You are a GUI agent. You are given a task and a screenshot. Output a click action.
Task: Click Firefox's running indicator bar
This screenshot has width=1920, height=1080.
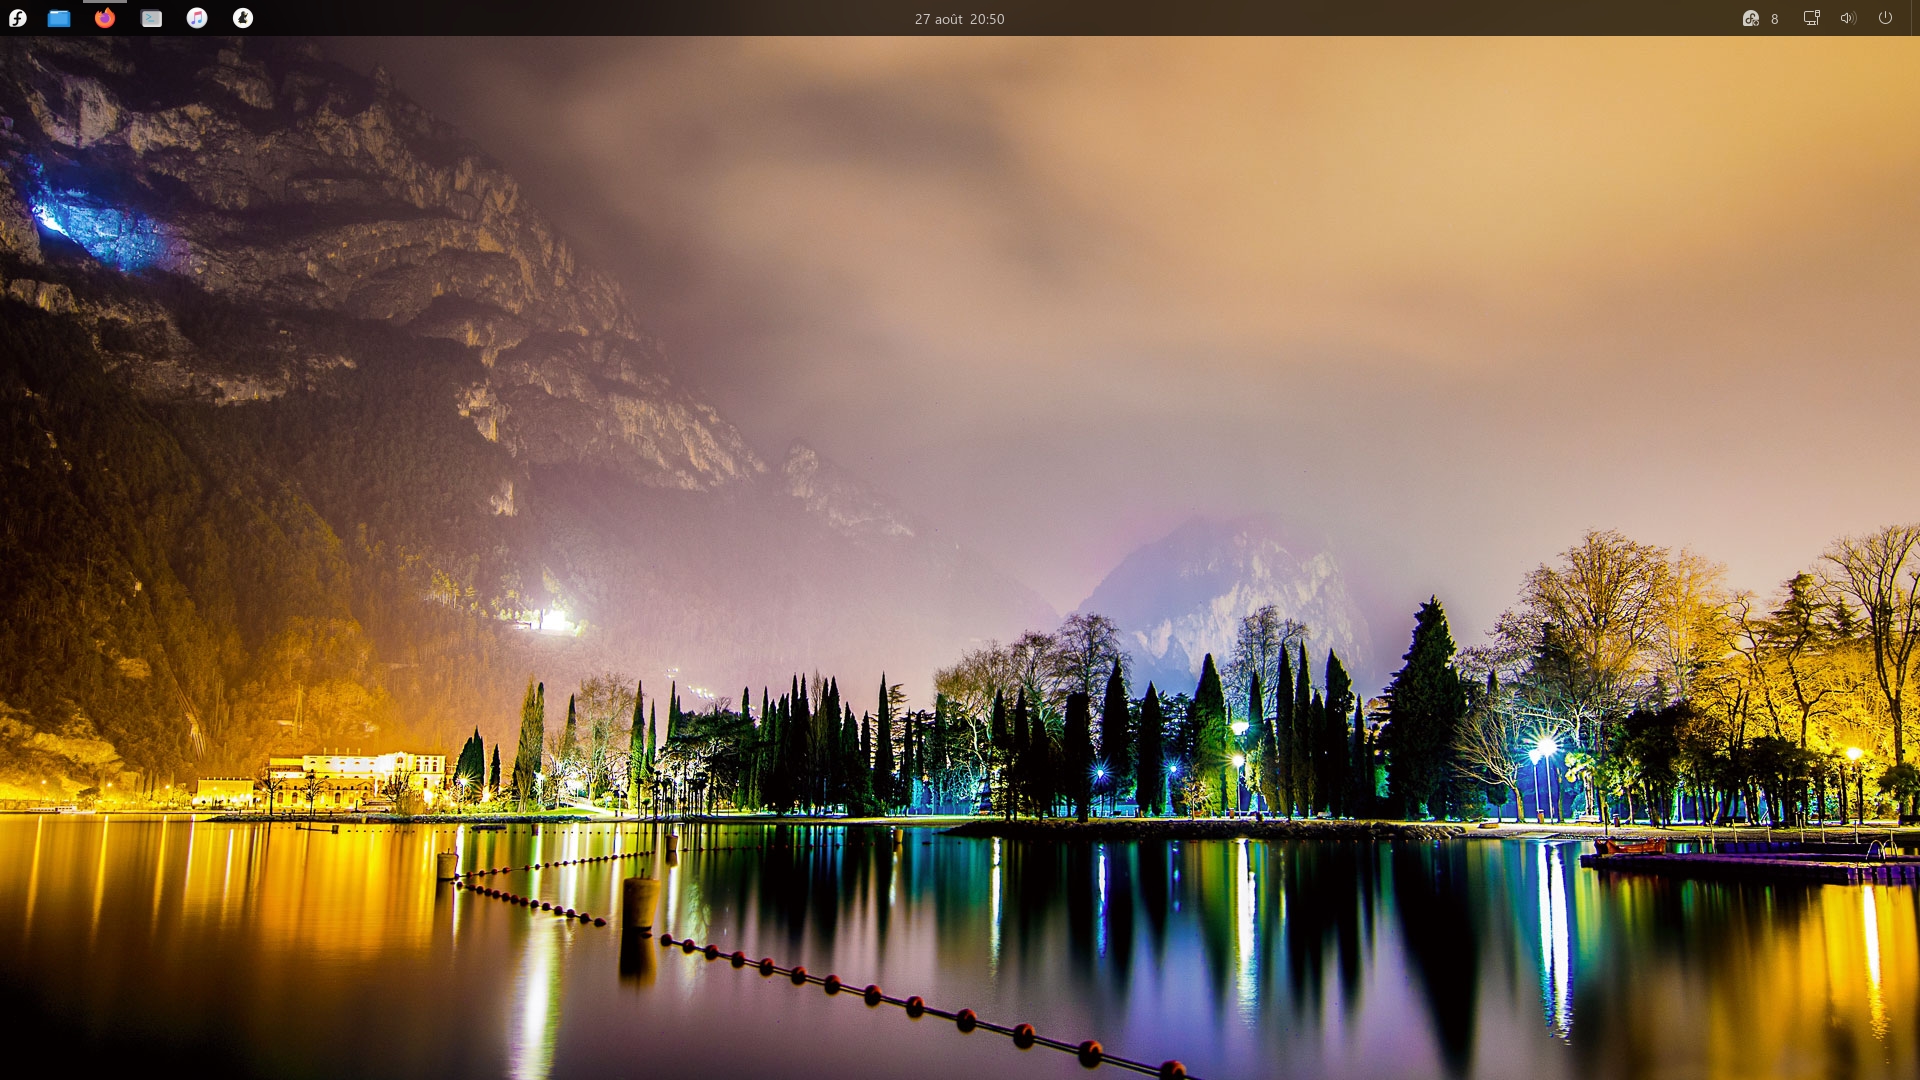(x=105, y=2)
